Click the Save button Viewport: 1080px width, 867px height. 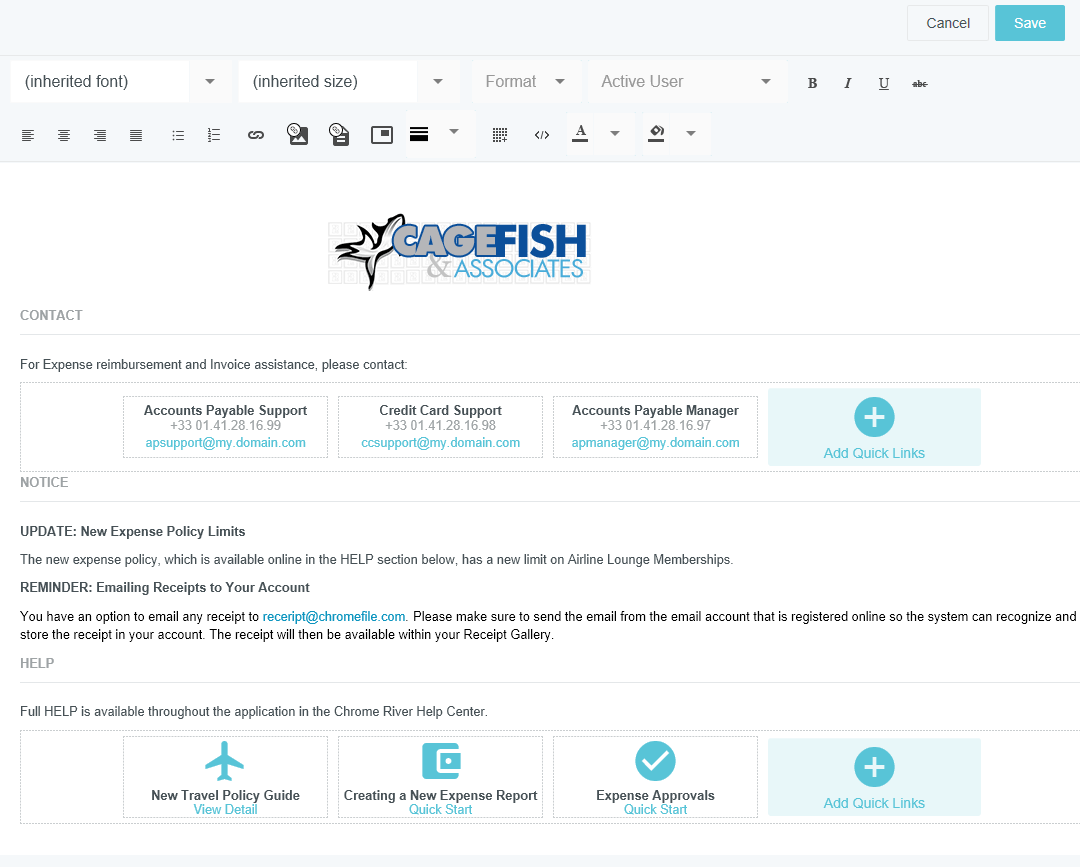[1029, 23]
